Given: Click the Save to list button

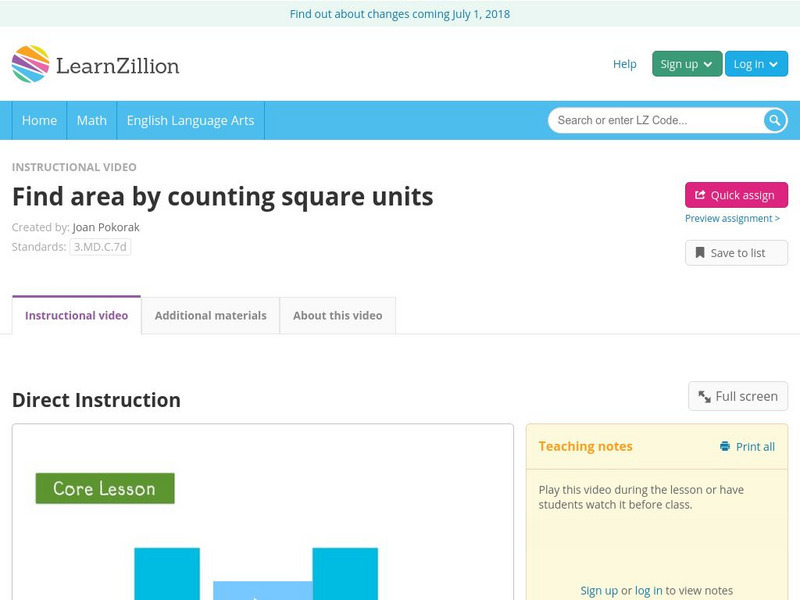Looking at the screenshot, I should tap(736, 253).
